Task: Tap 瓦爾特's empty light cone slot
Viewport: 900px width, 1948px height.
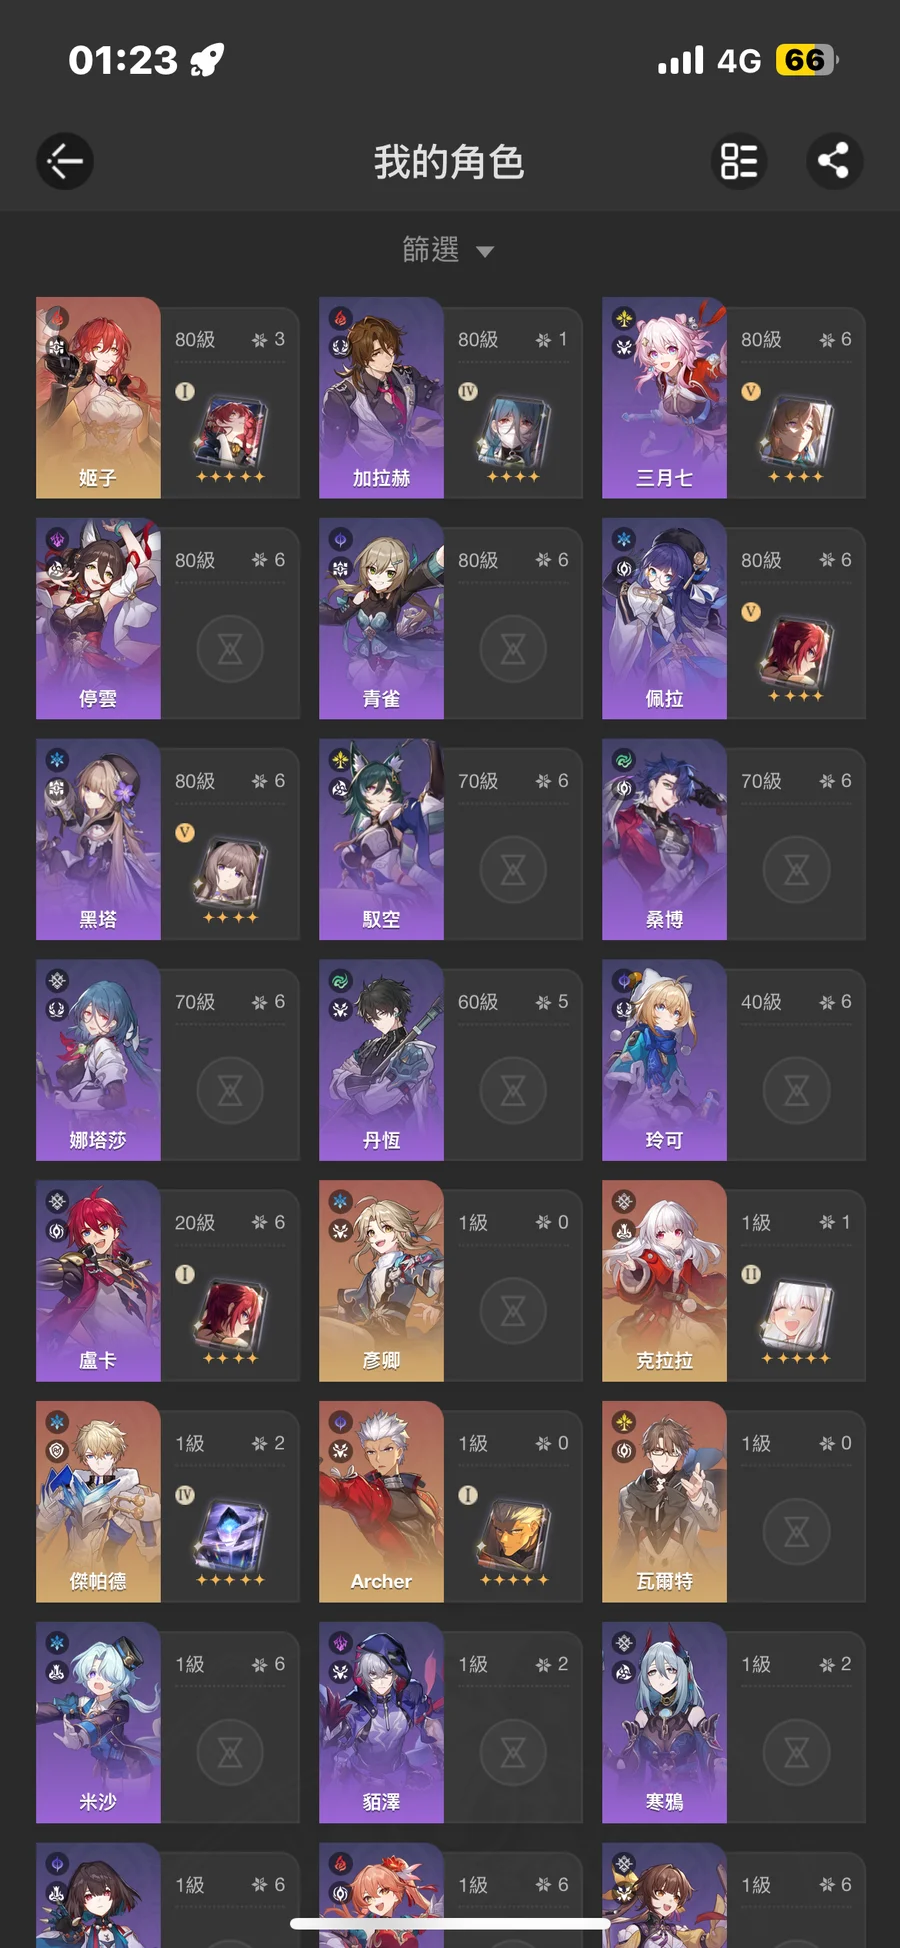Action: (x=797, y=1531)
